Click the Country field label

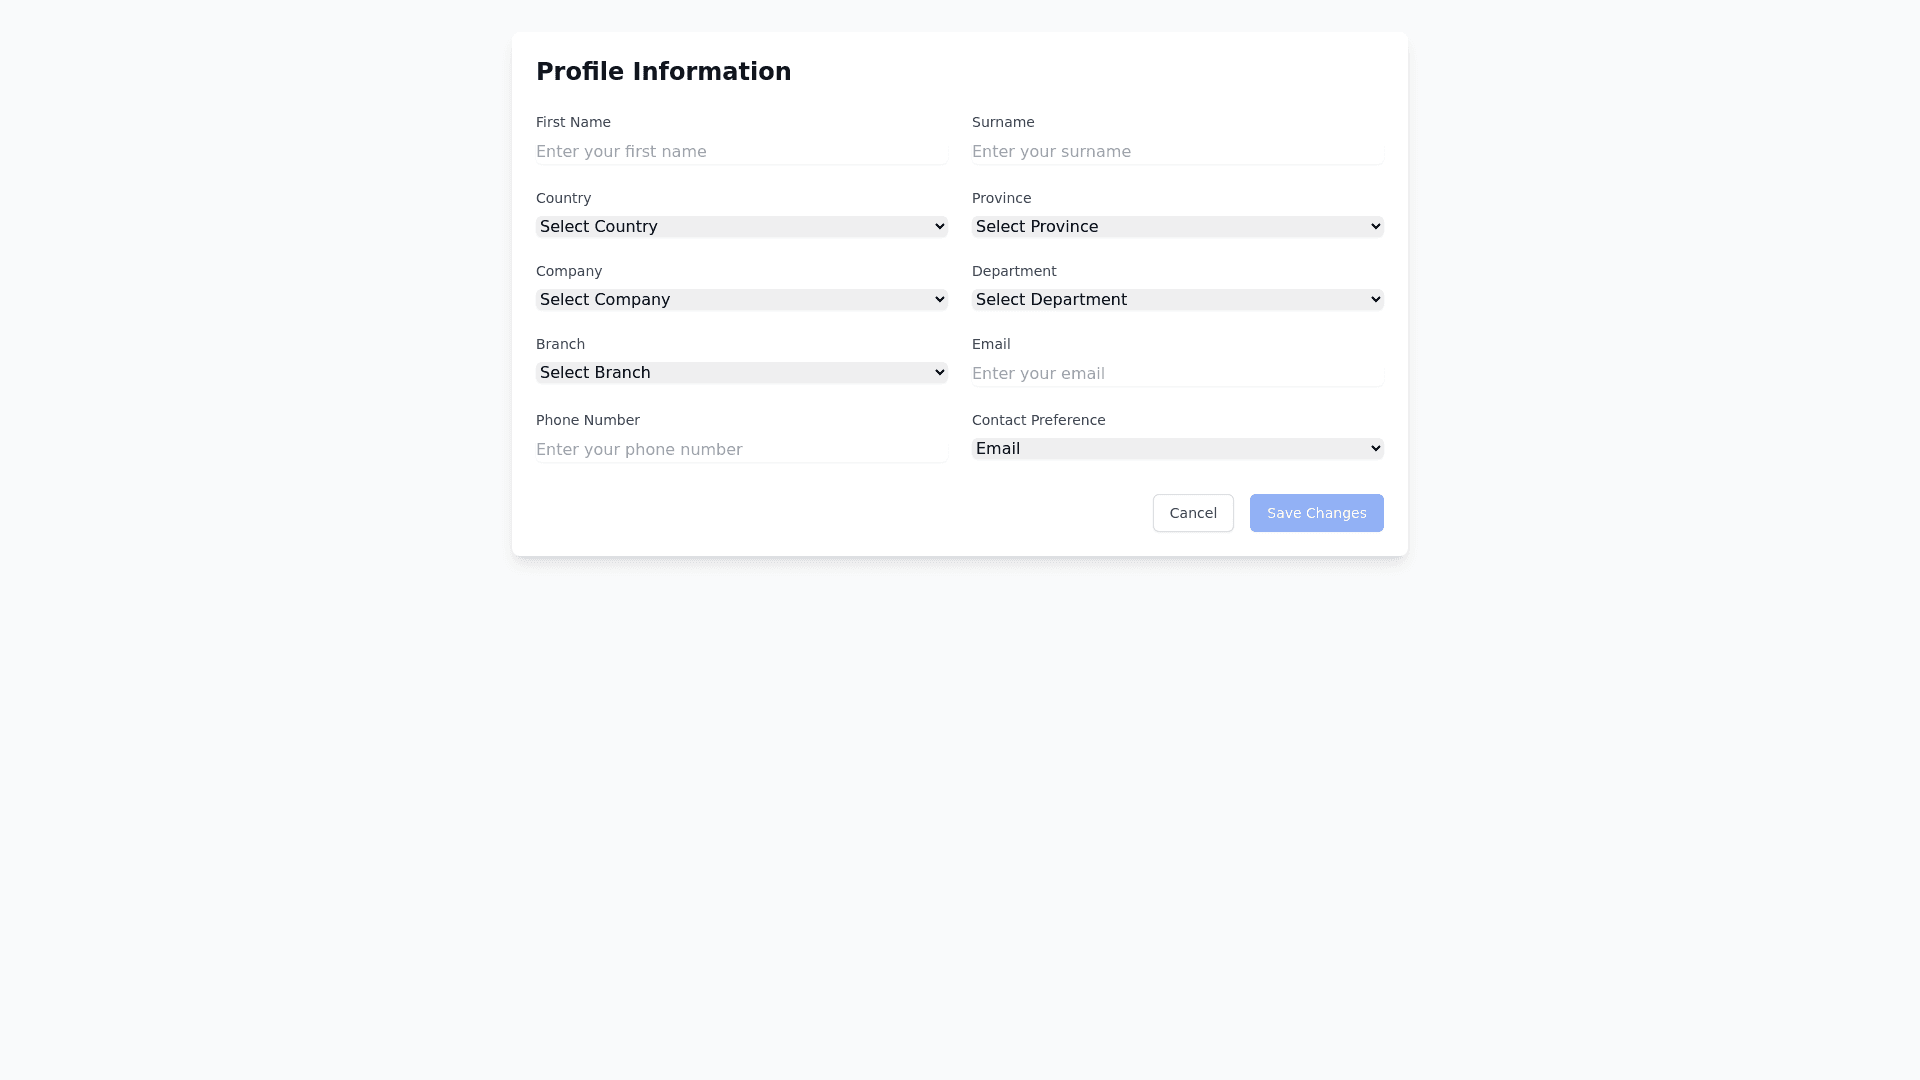[563, 198]
